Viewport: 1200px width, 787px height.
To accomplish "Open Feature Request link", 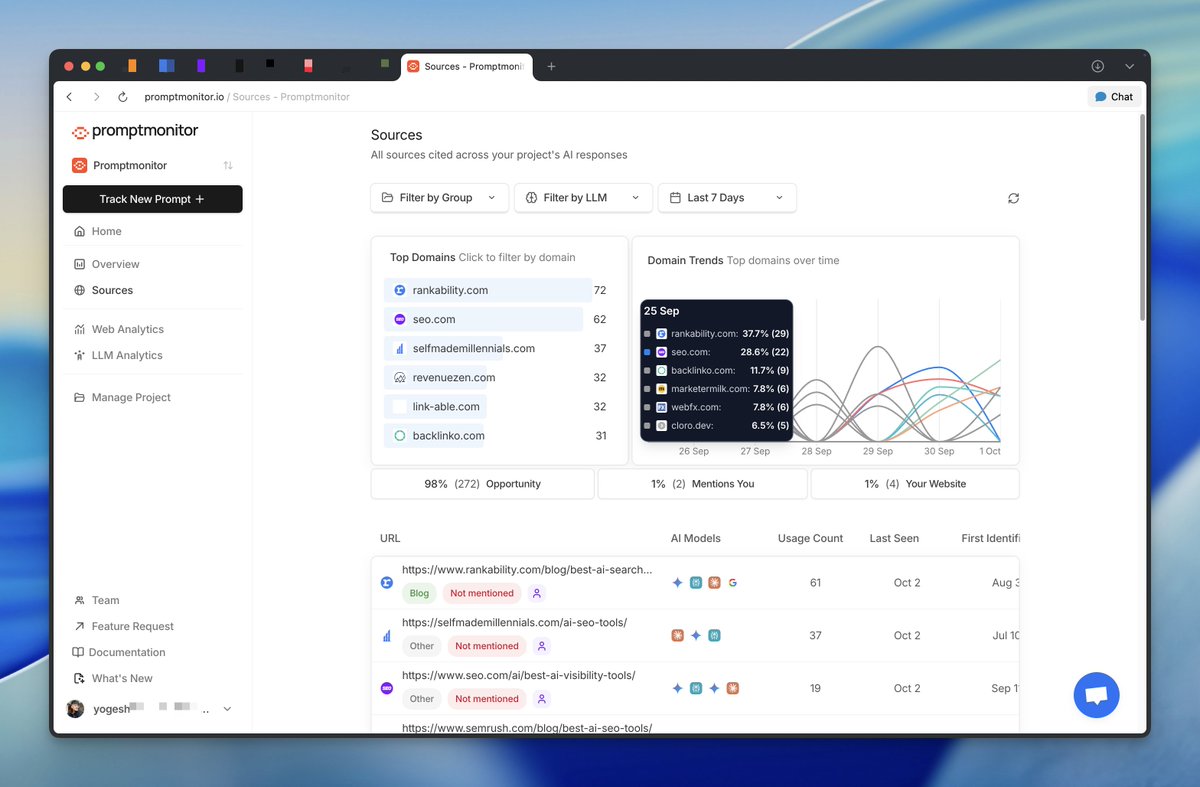I will 124,626.
